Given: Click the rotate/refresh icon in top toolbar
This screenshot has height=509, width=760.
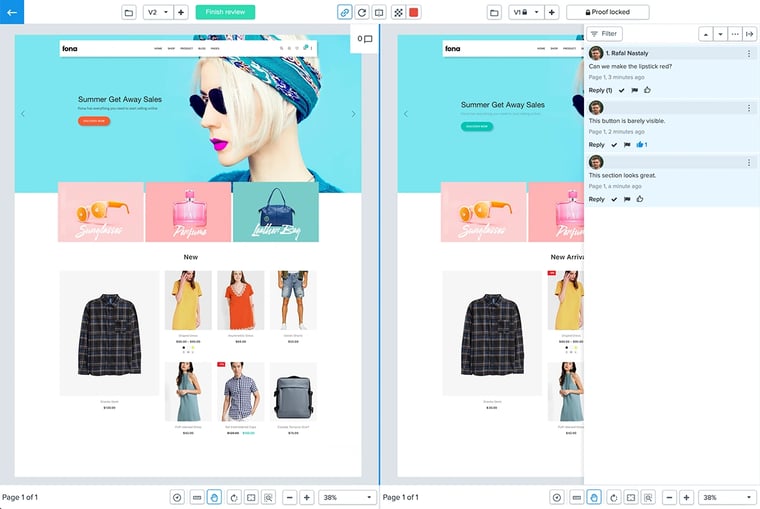Looking at the screenshot, I should pos(362,12).
